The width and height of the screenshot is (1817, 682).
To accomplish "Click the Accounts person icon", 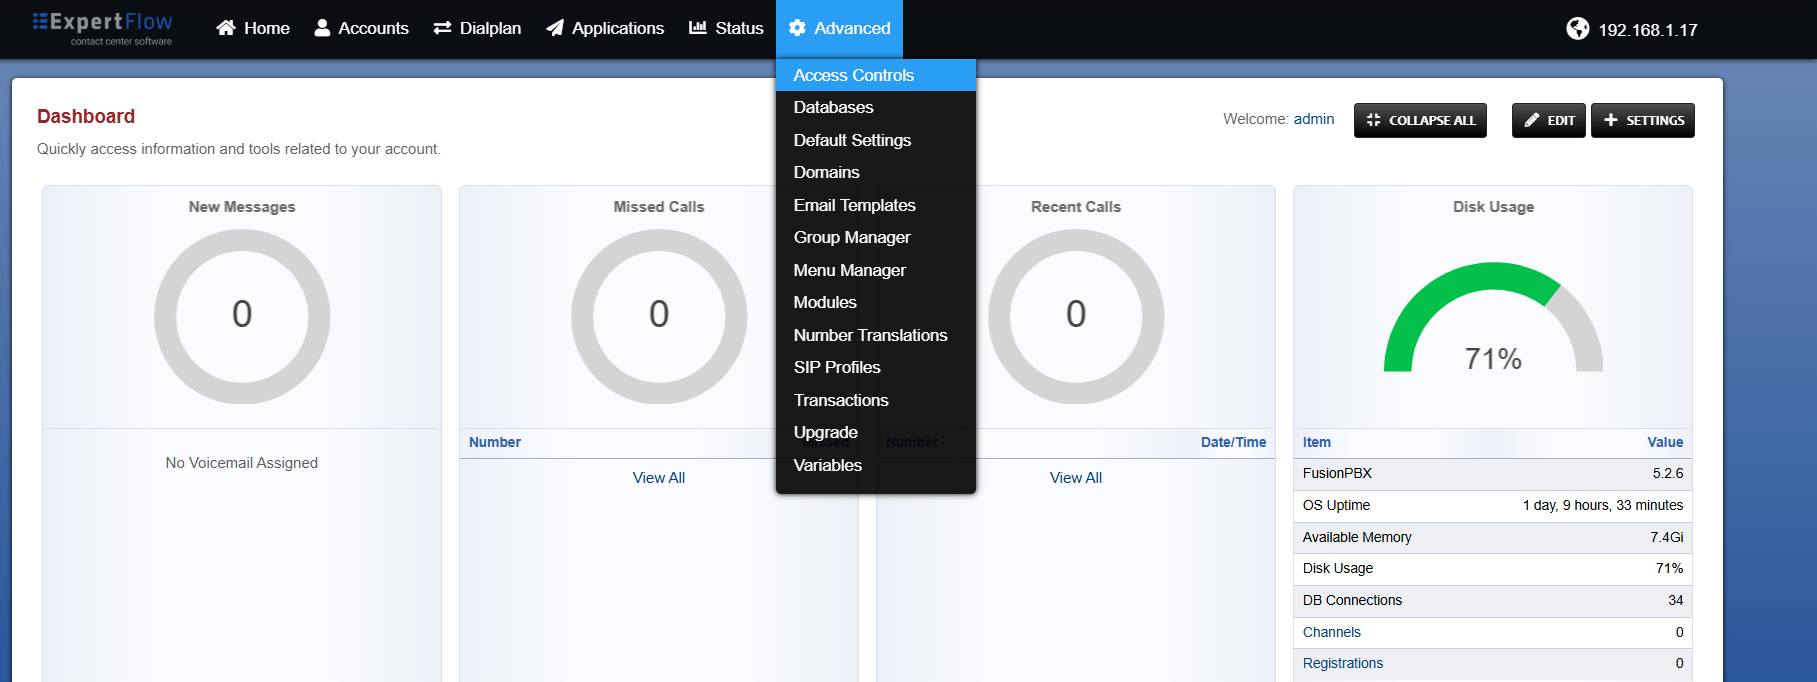I will (322, 28).
